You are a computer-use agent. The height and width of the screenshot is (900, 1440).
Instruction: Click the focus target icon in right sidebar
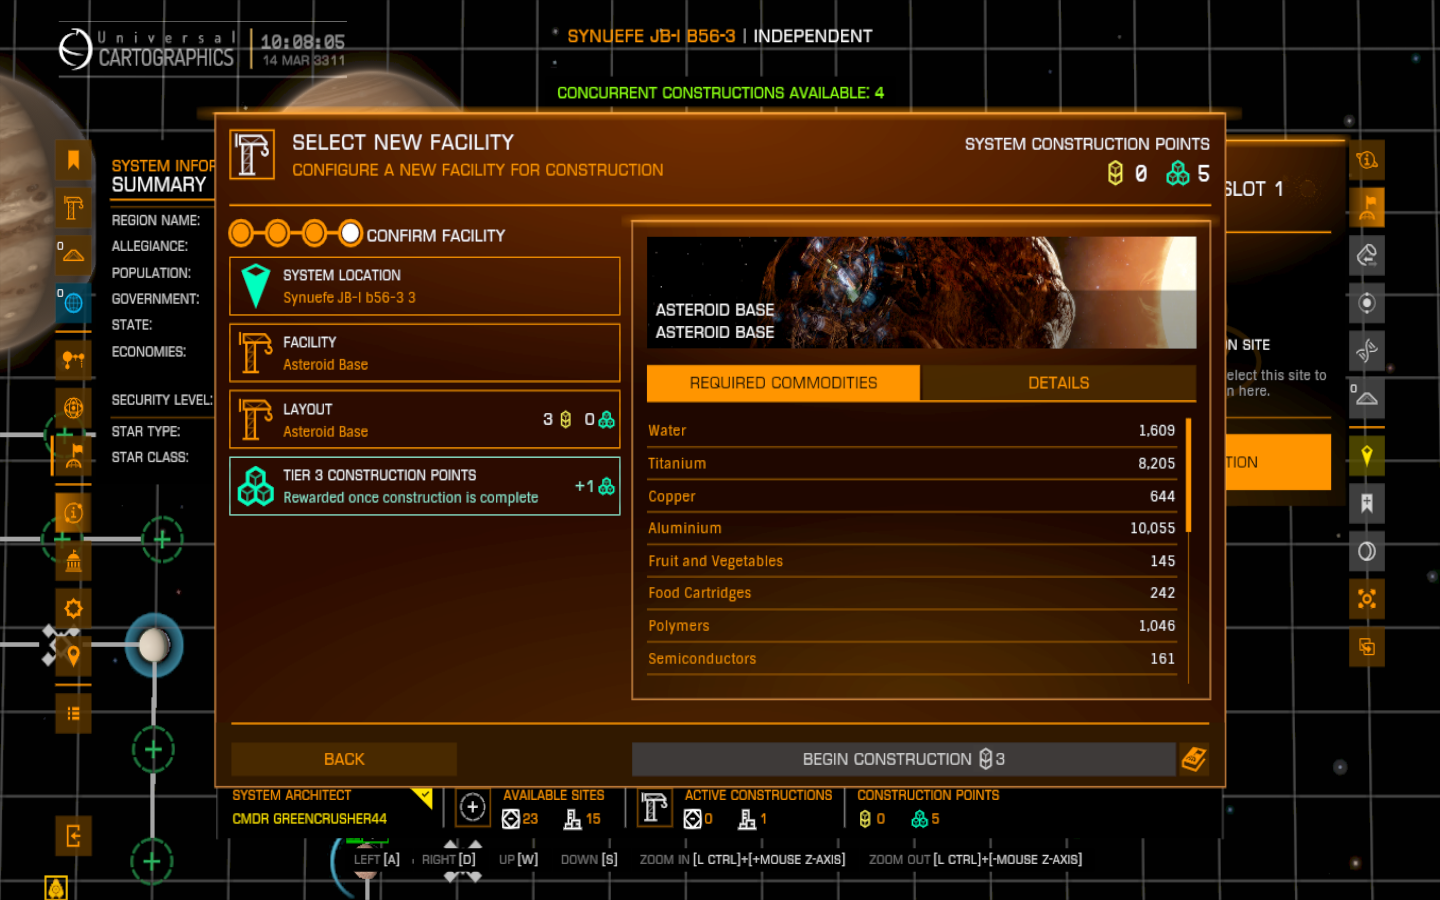point(1367,599)
